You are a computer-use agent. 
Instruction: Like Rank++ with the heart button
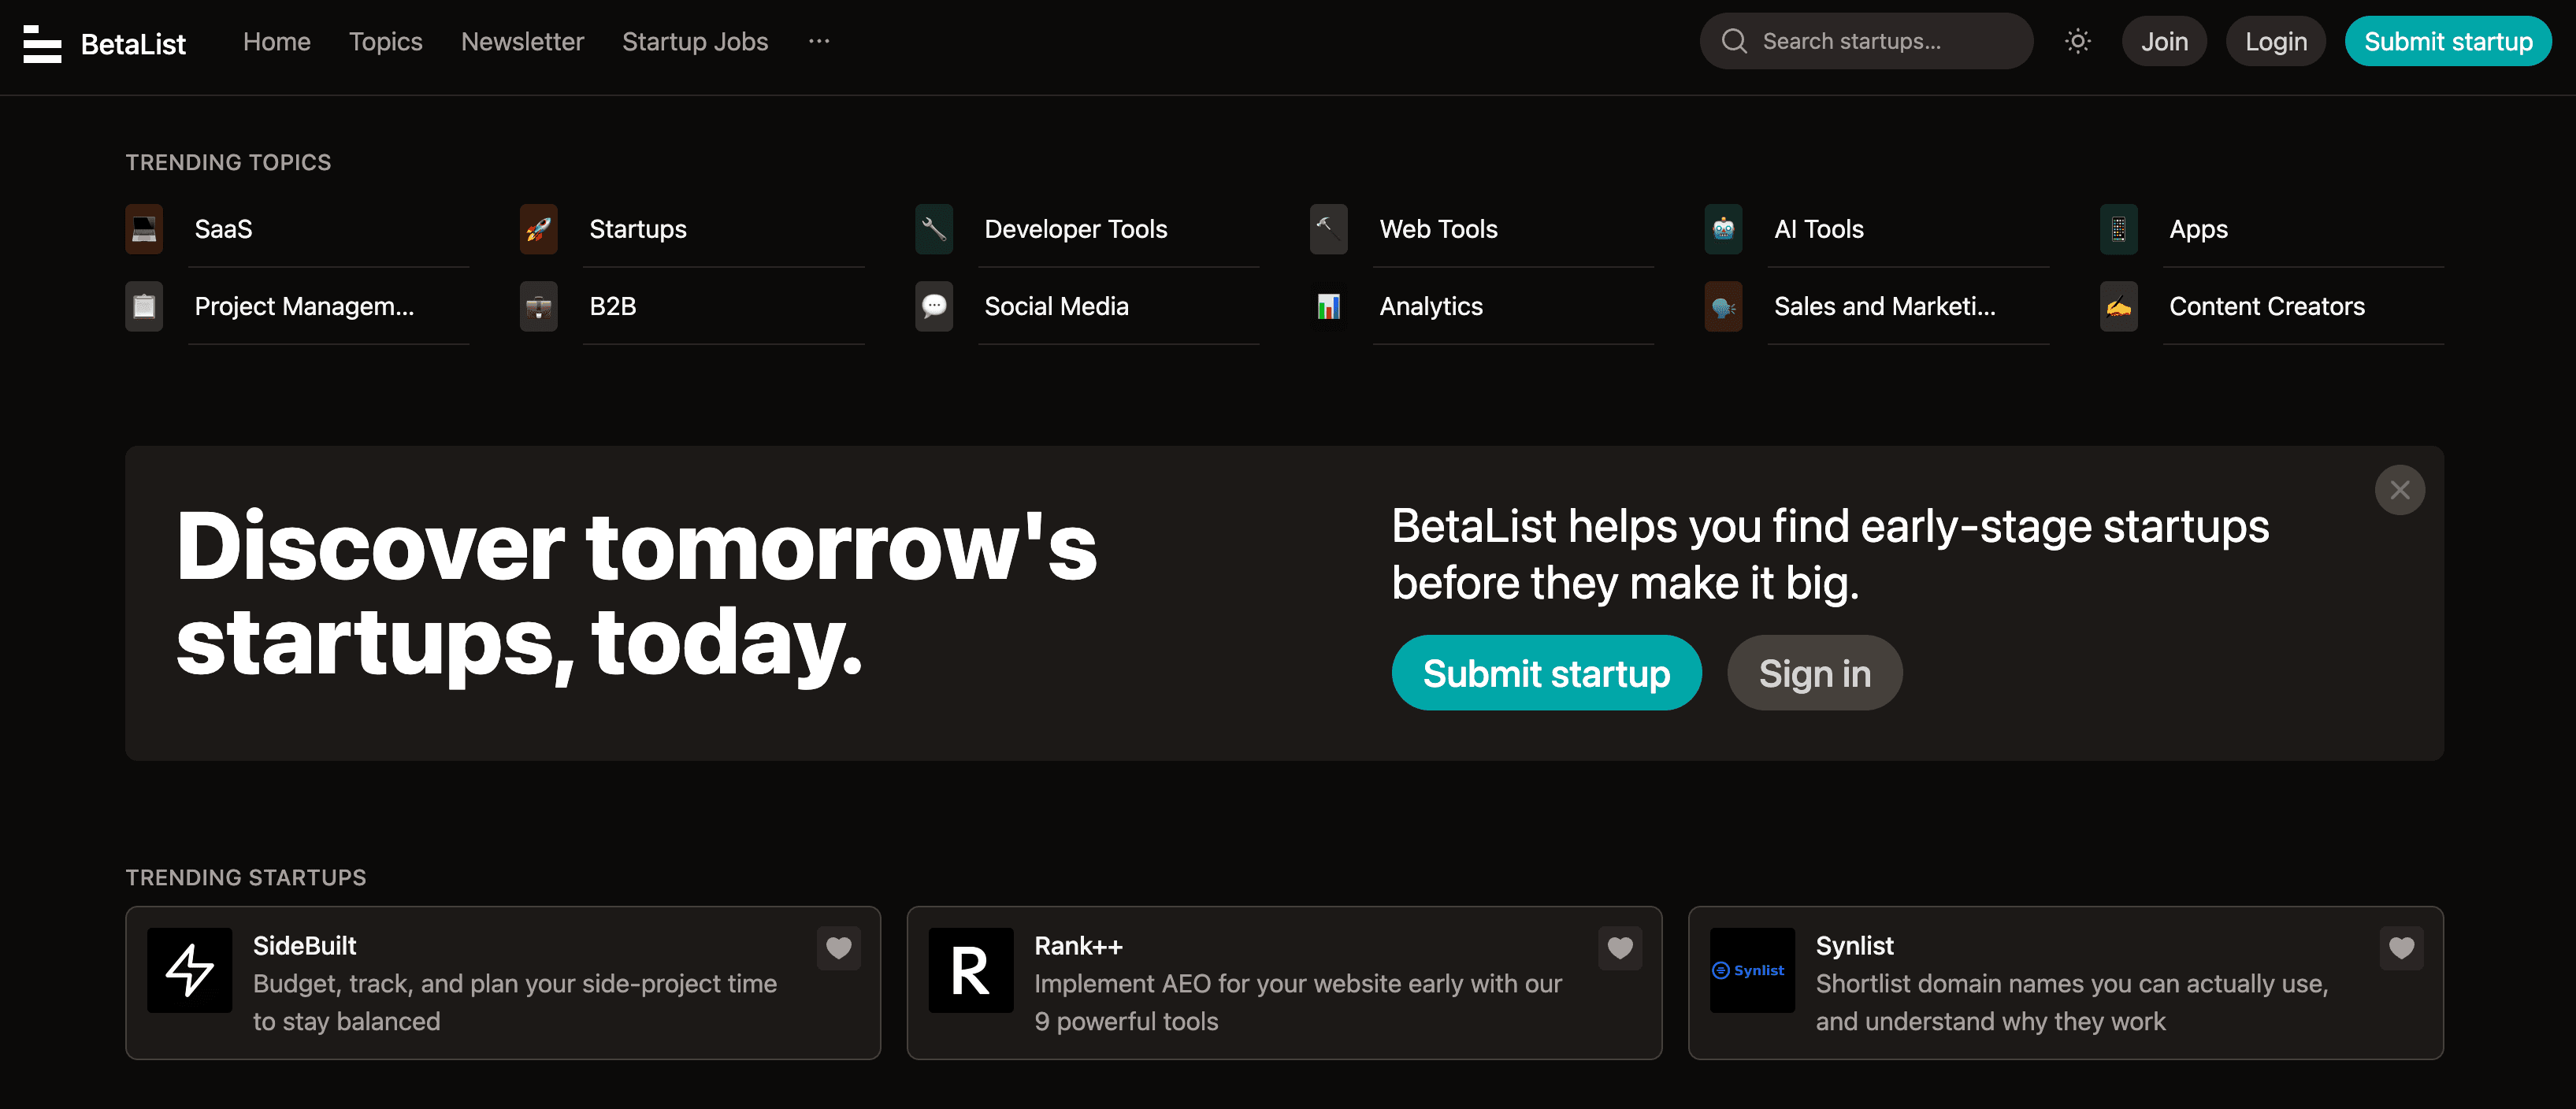(x=1620, y=948)
